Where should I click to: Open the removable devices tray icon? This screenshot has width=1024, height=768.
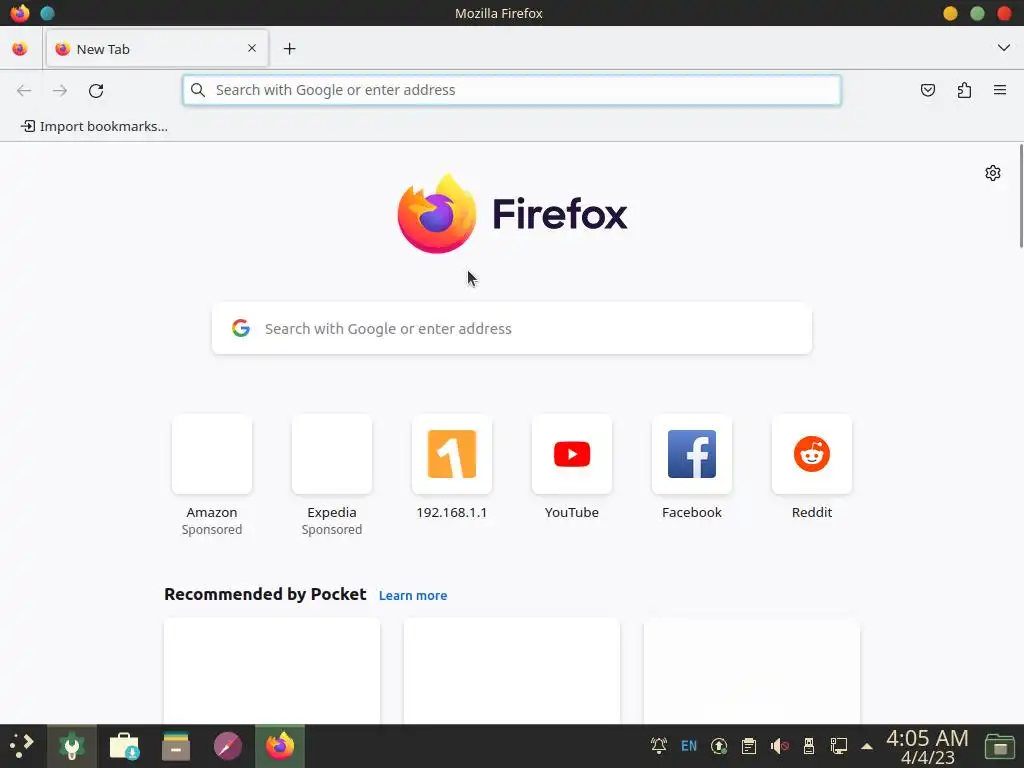[x=809, y=746]
